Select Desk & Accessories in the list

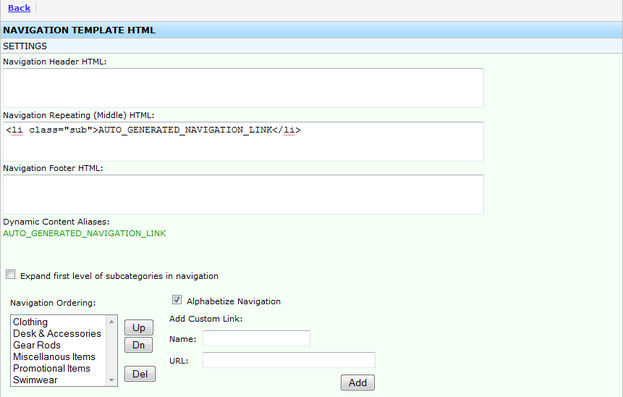tap(57, 333)
